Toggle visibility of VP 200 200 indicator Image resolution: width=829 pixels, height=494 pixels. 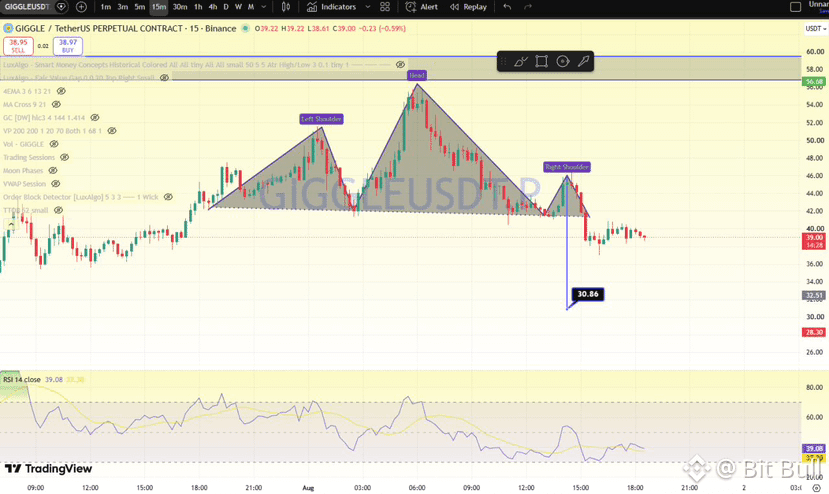click(x=112, y=131)
